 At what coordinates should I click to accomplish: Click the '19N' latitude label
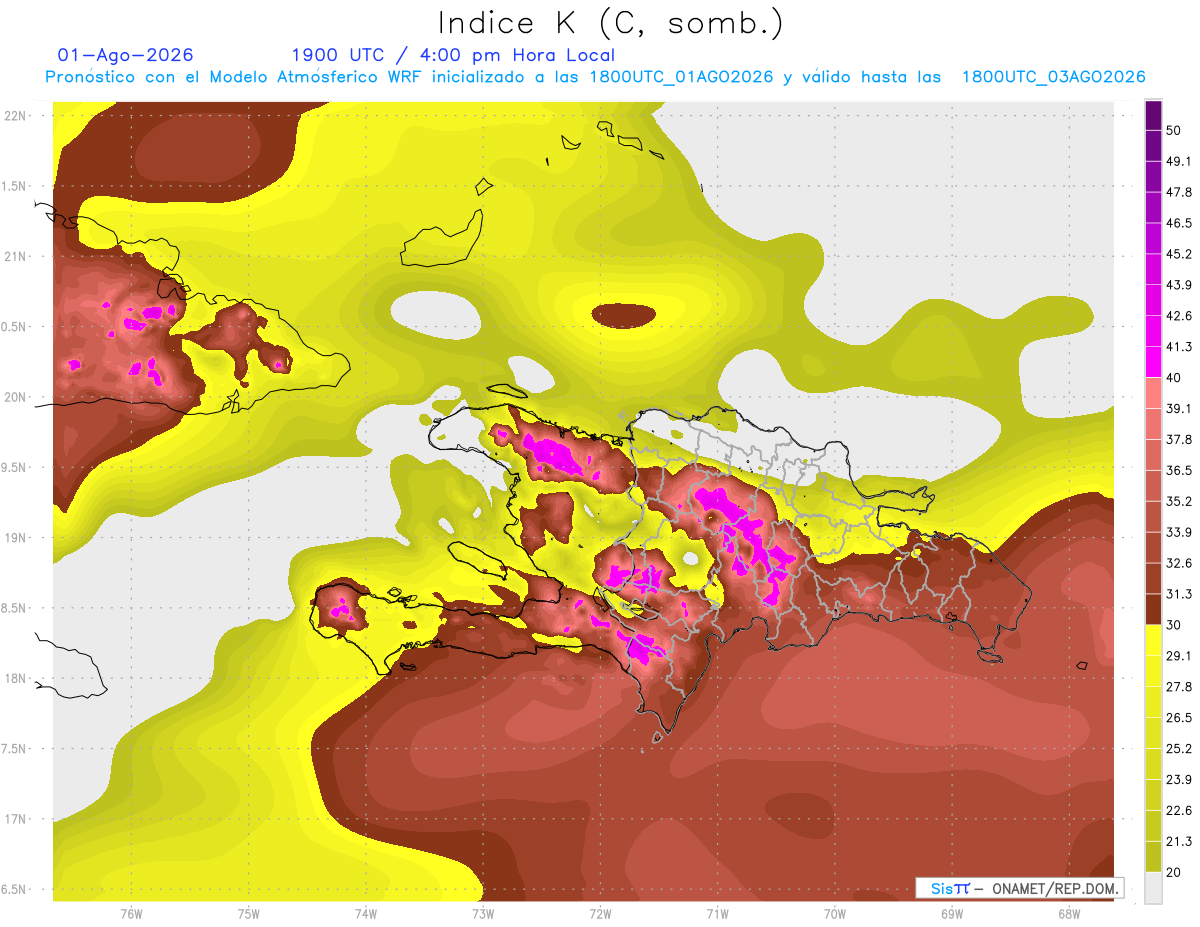click(15, 537)
